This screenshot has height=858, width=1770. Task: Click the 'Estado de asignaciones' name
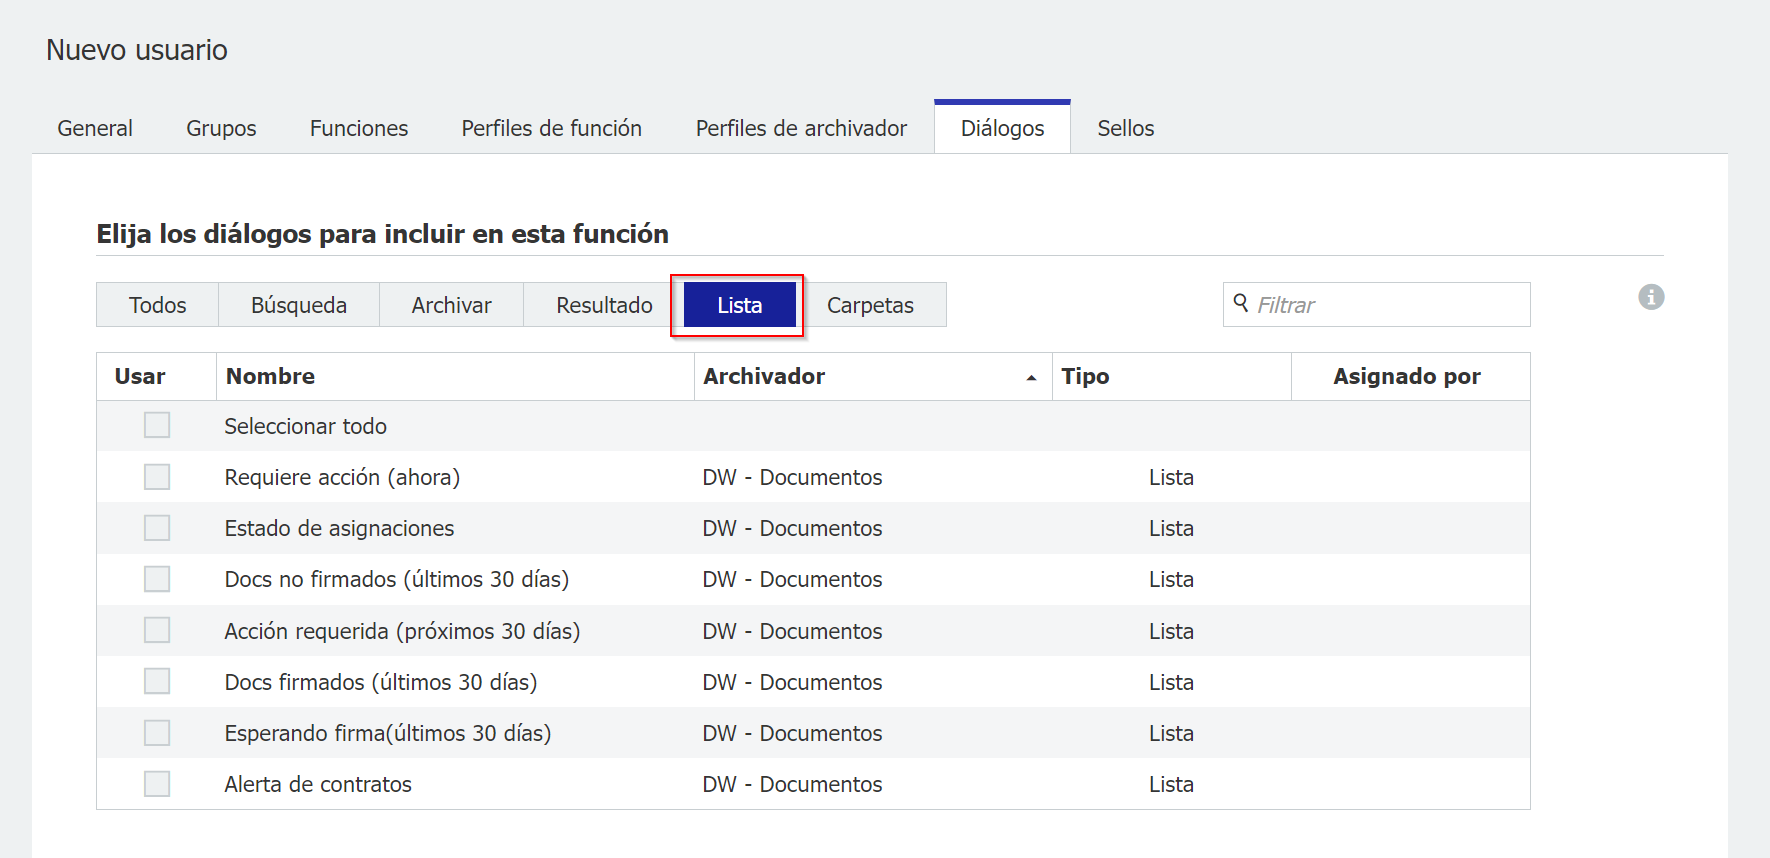[x=339, y=528]
